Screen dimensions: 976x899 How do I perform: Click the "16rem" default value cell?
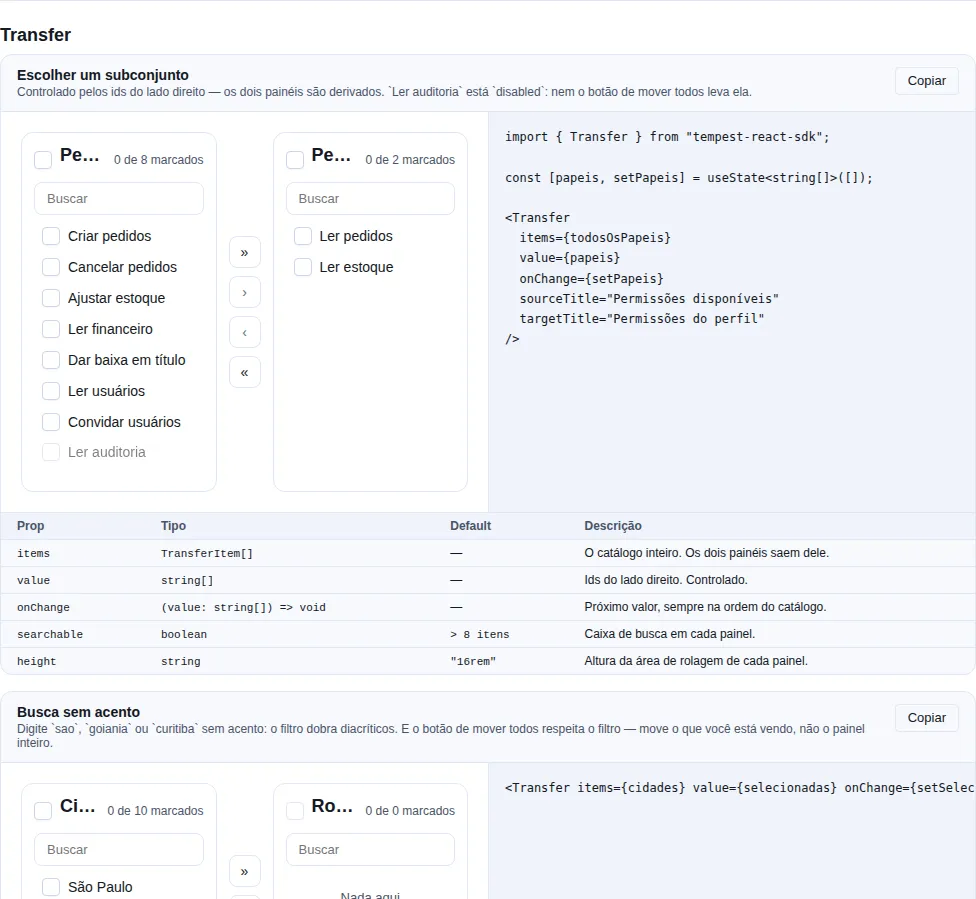click(x=473, y=661)
